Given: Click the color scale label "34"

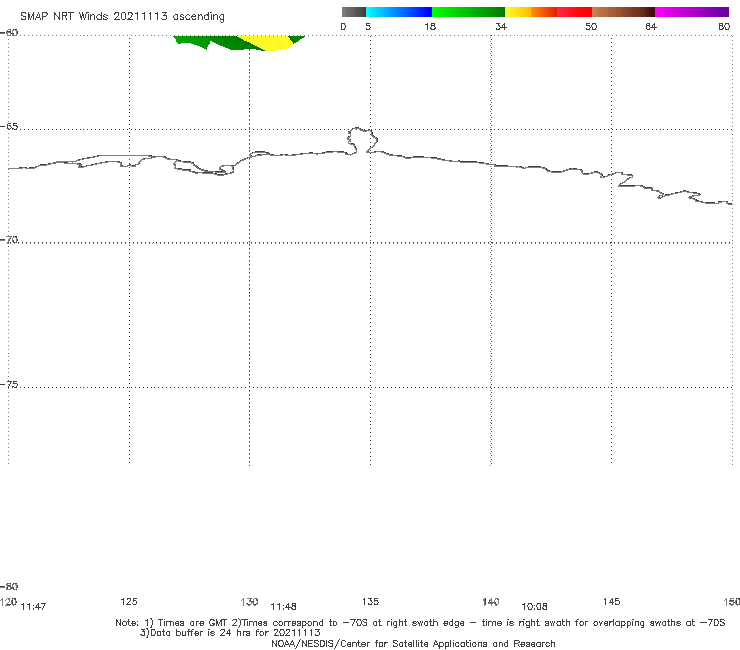Looking at the screenshot, I should (501, 27).
